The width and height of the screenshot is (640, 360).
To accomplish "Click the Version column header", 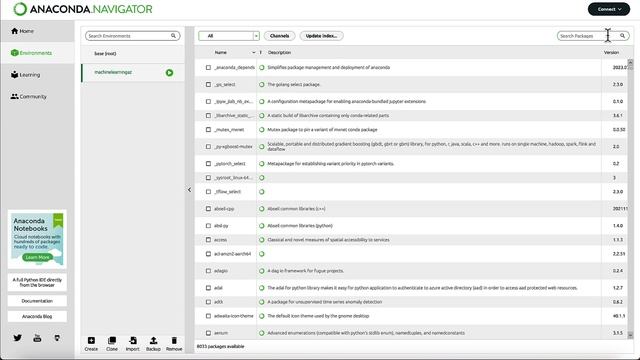I will [x=611, y=53].
